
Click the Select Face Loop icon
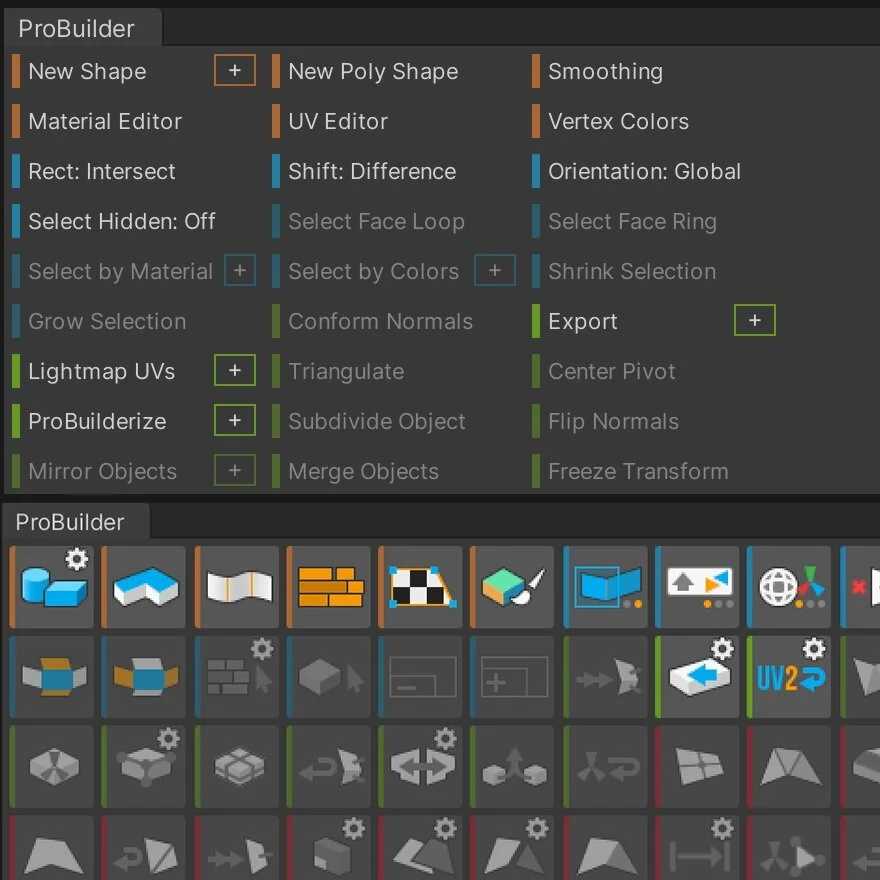point(52,676)
